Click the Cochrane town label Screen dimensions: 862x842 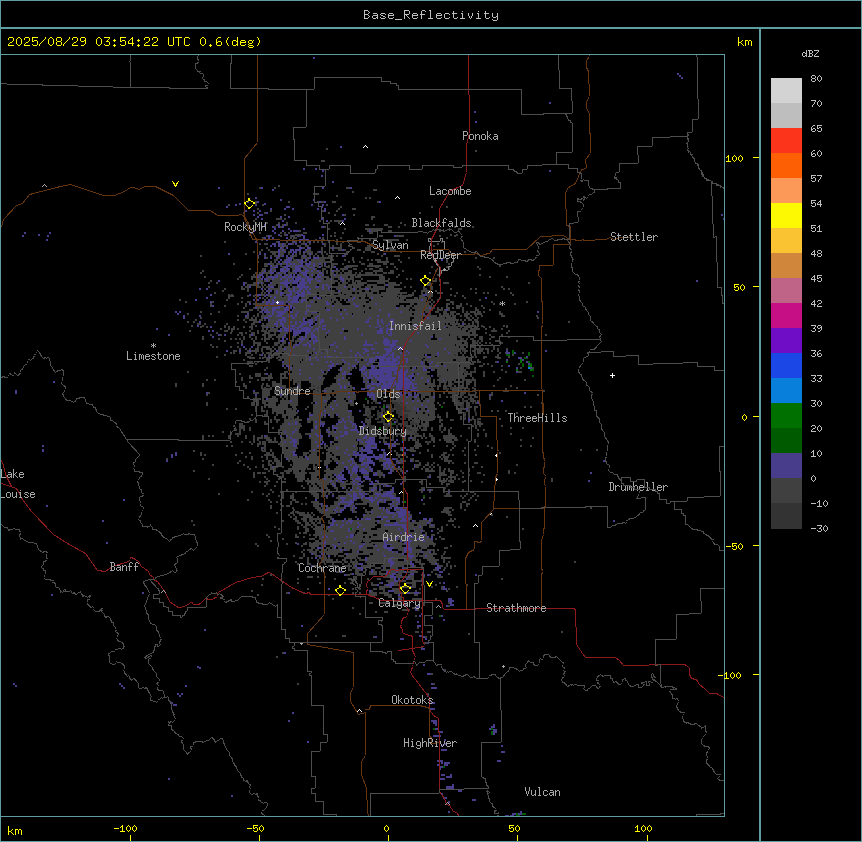tap(322, 568)
